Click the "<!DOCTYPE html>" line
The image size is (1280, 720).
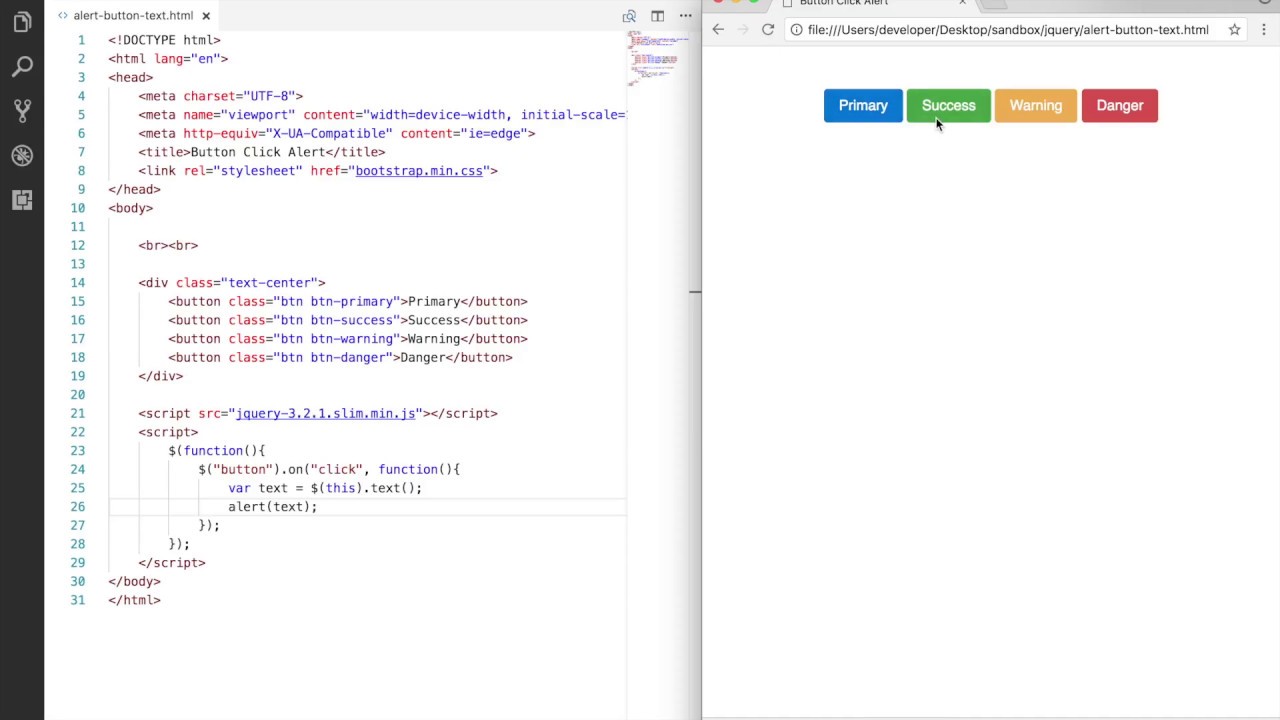[164, 40]
